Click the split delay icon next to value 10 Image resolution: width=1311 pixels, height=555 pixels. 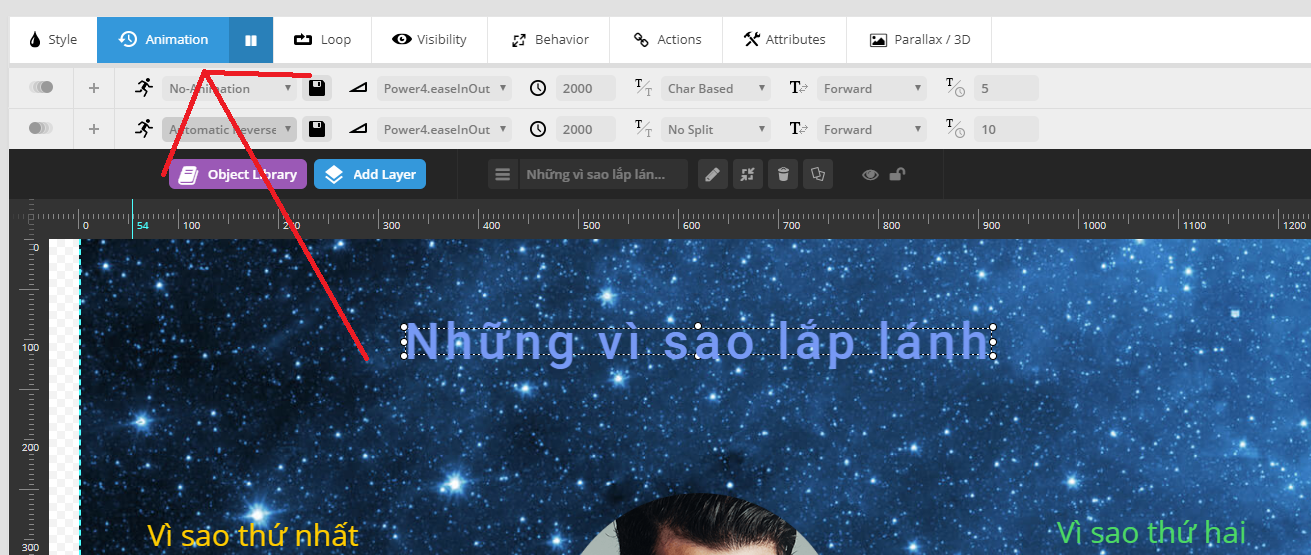(955, 129)
